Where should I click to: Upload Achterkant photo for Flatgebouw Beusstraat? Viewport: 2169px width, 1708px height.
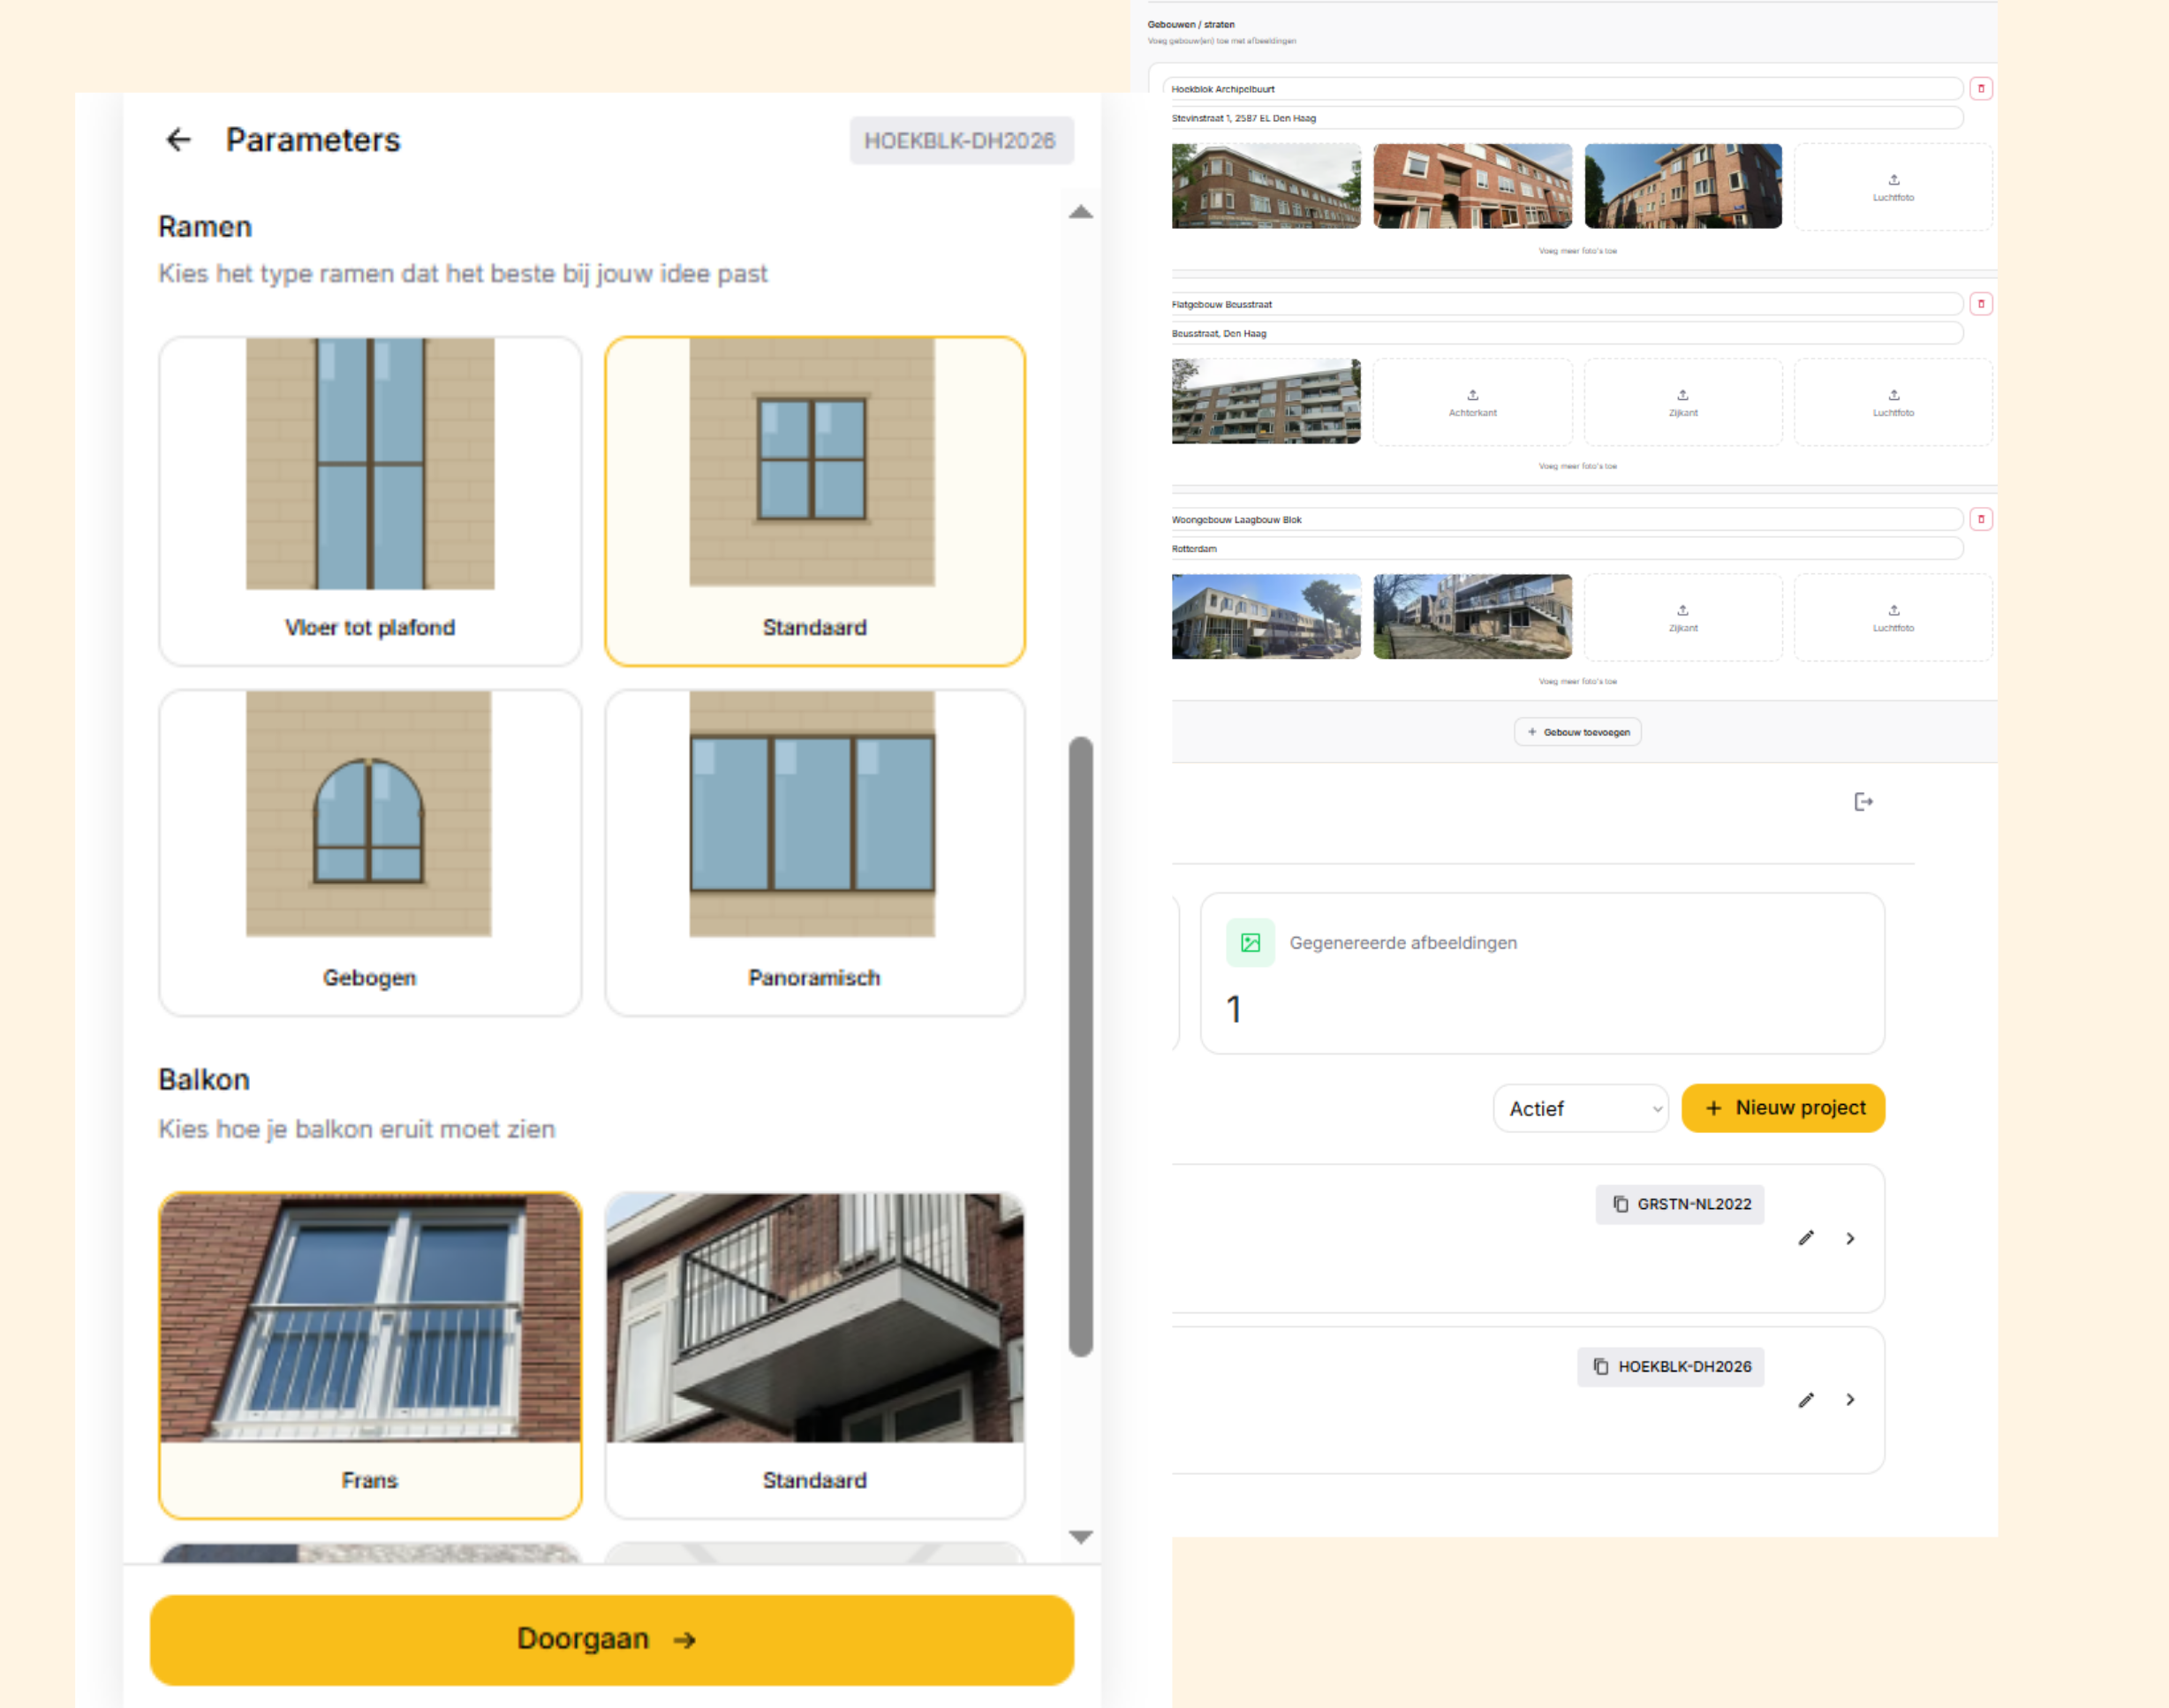tap(1472, 402)
